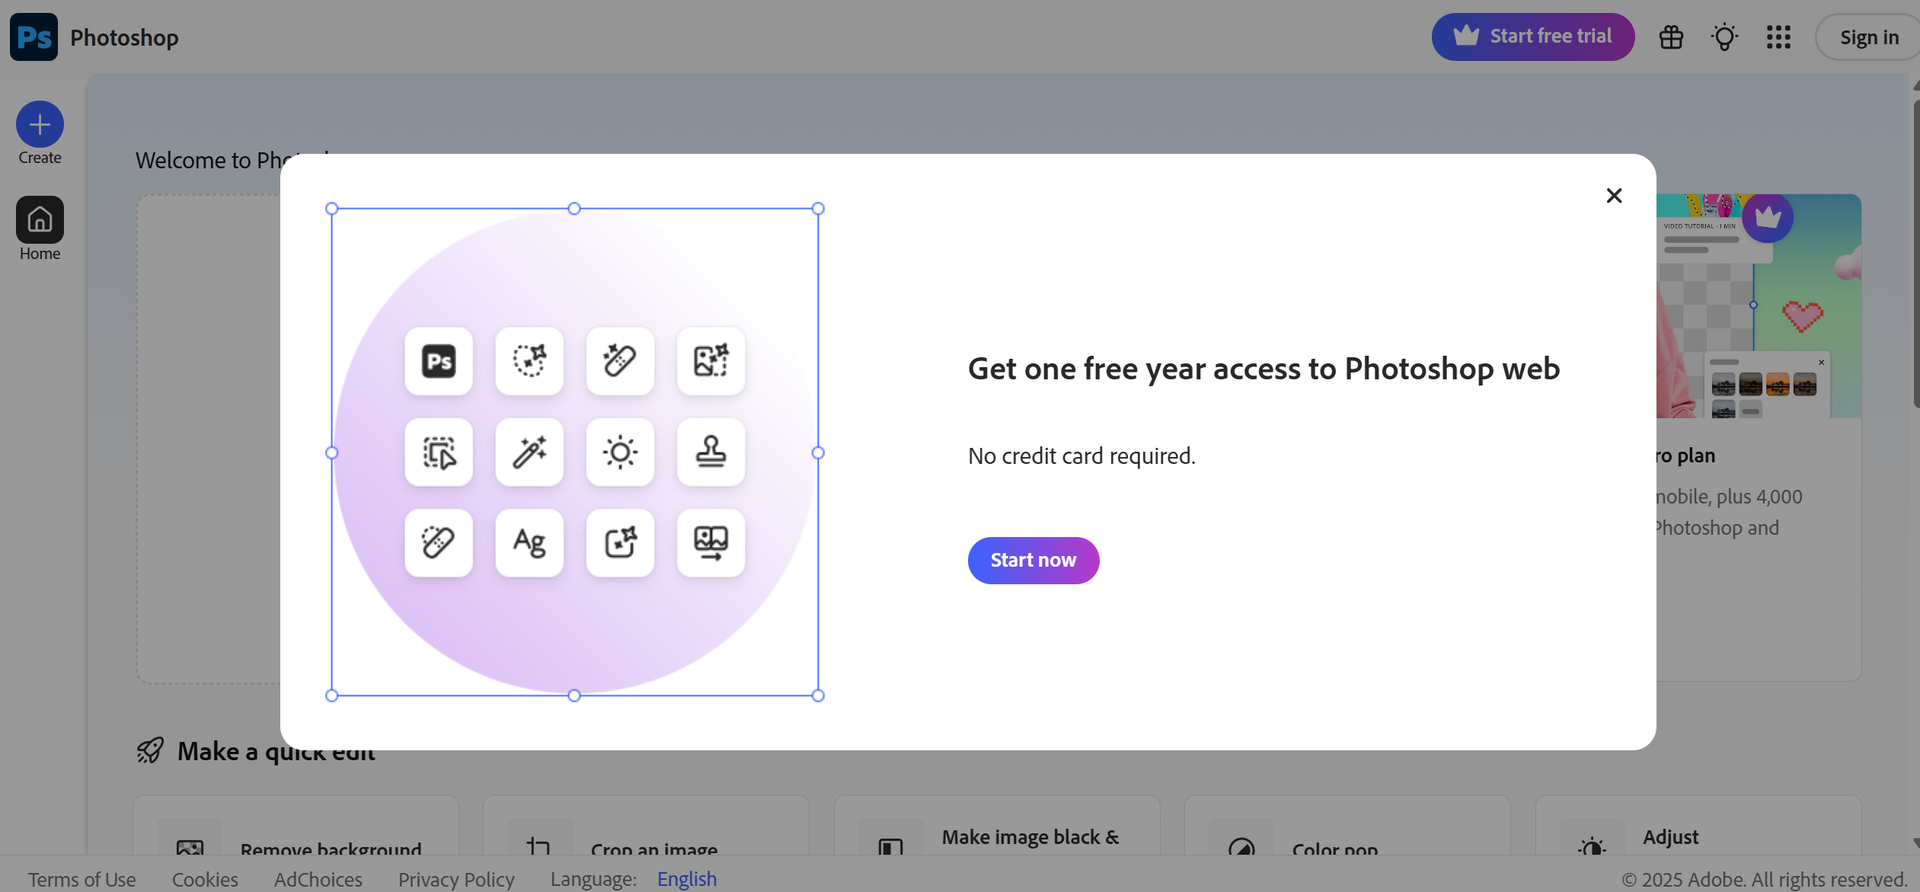Open the Privacy Policy link
Image resolution: width=1920 pixels, height=892 pixels.
(x=456, y=879)
